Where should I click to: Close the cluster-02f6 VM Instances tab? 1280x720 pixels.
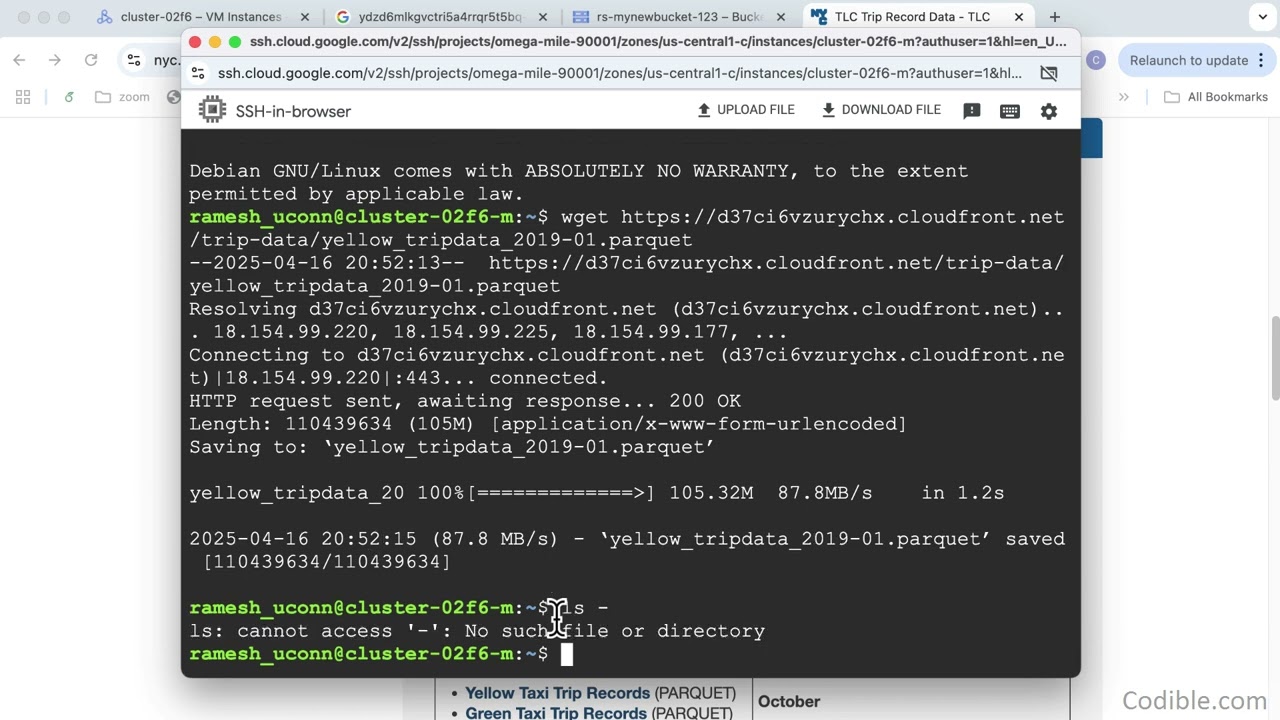coord(305,17)
